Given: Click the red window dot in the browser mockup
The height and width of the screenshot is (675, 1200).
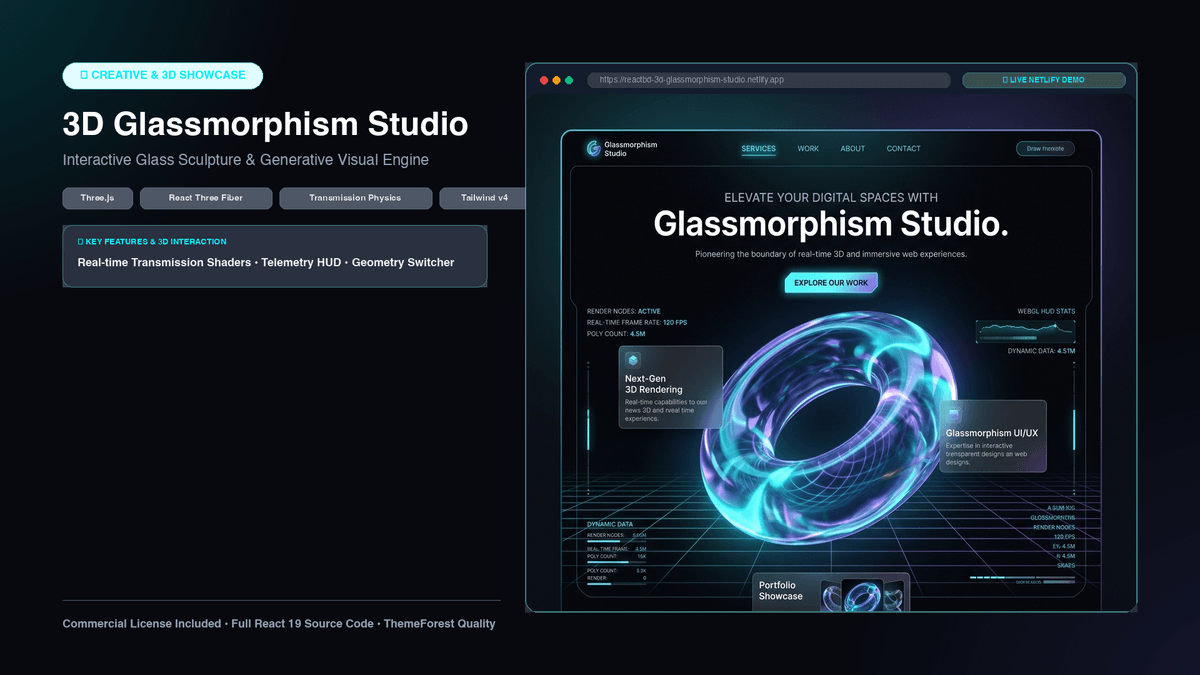Looking at the screenshot, I should (x=544, y=80).
